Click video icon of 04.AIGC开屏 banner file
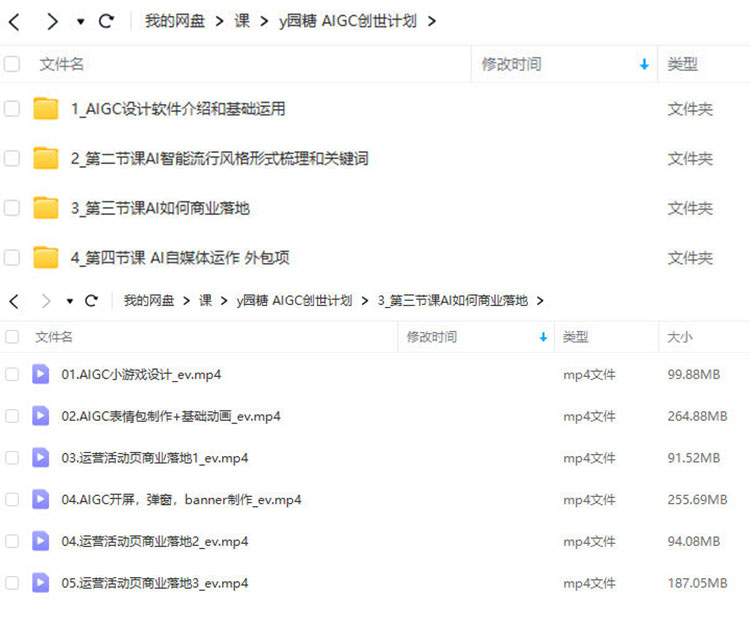The height and width of the screenshot is (620, 750). [41, 499]
